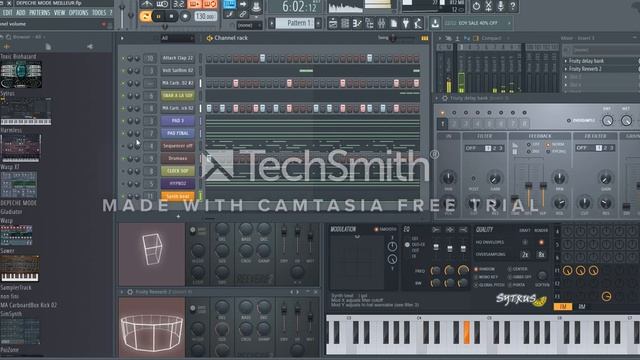Click the audio editor scissors icon
640x360 pixels.
tap(489, 6)
